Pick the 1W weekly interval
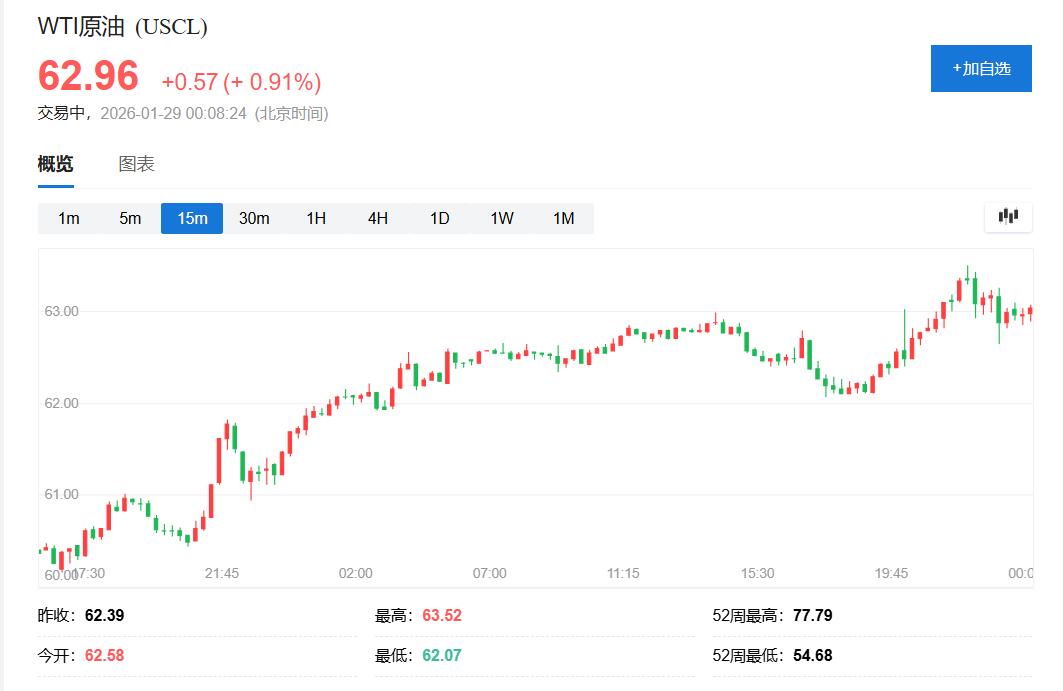 tap(502, 218)
